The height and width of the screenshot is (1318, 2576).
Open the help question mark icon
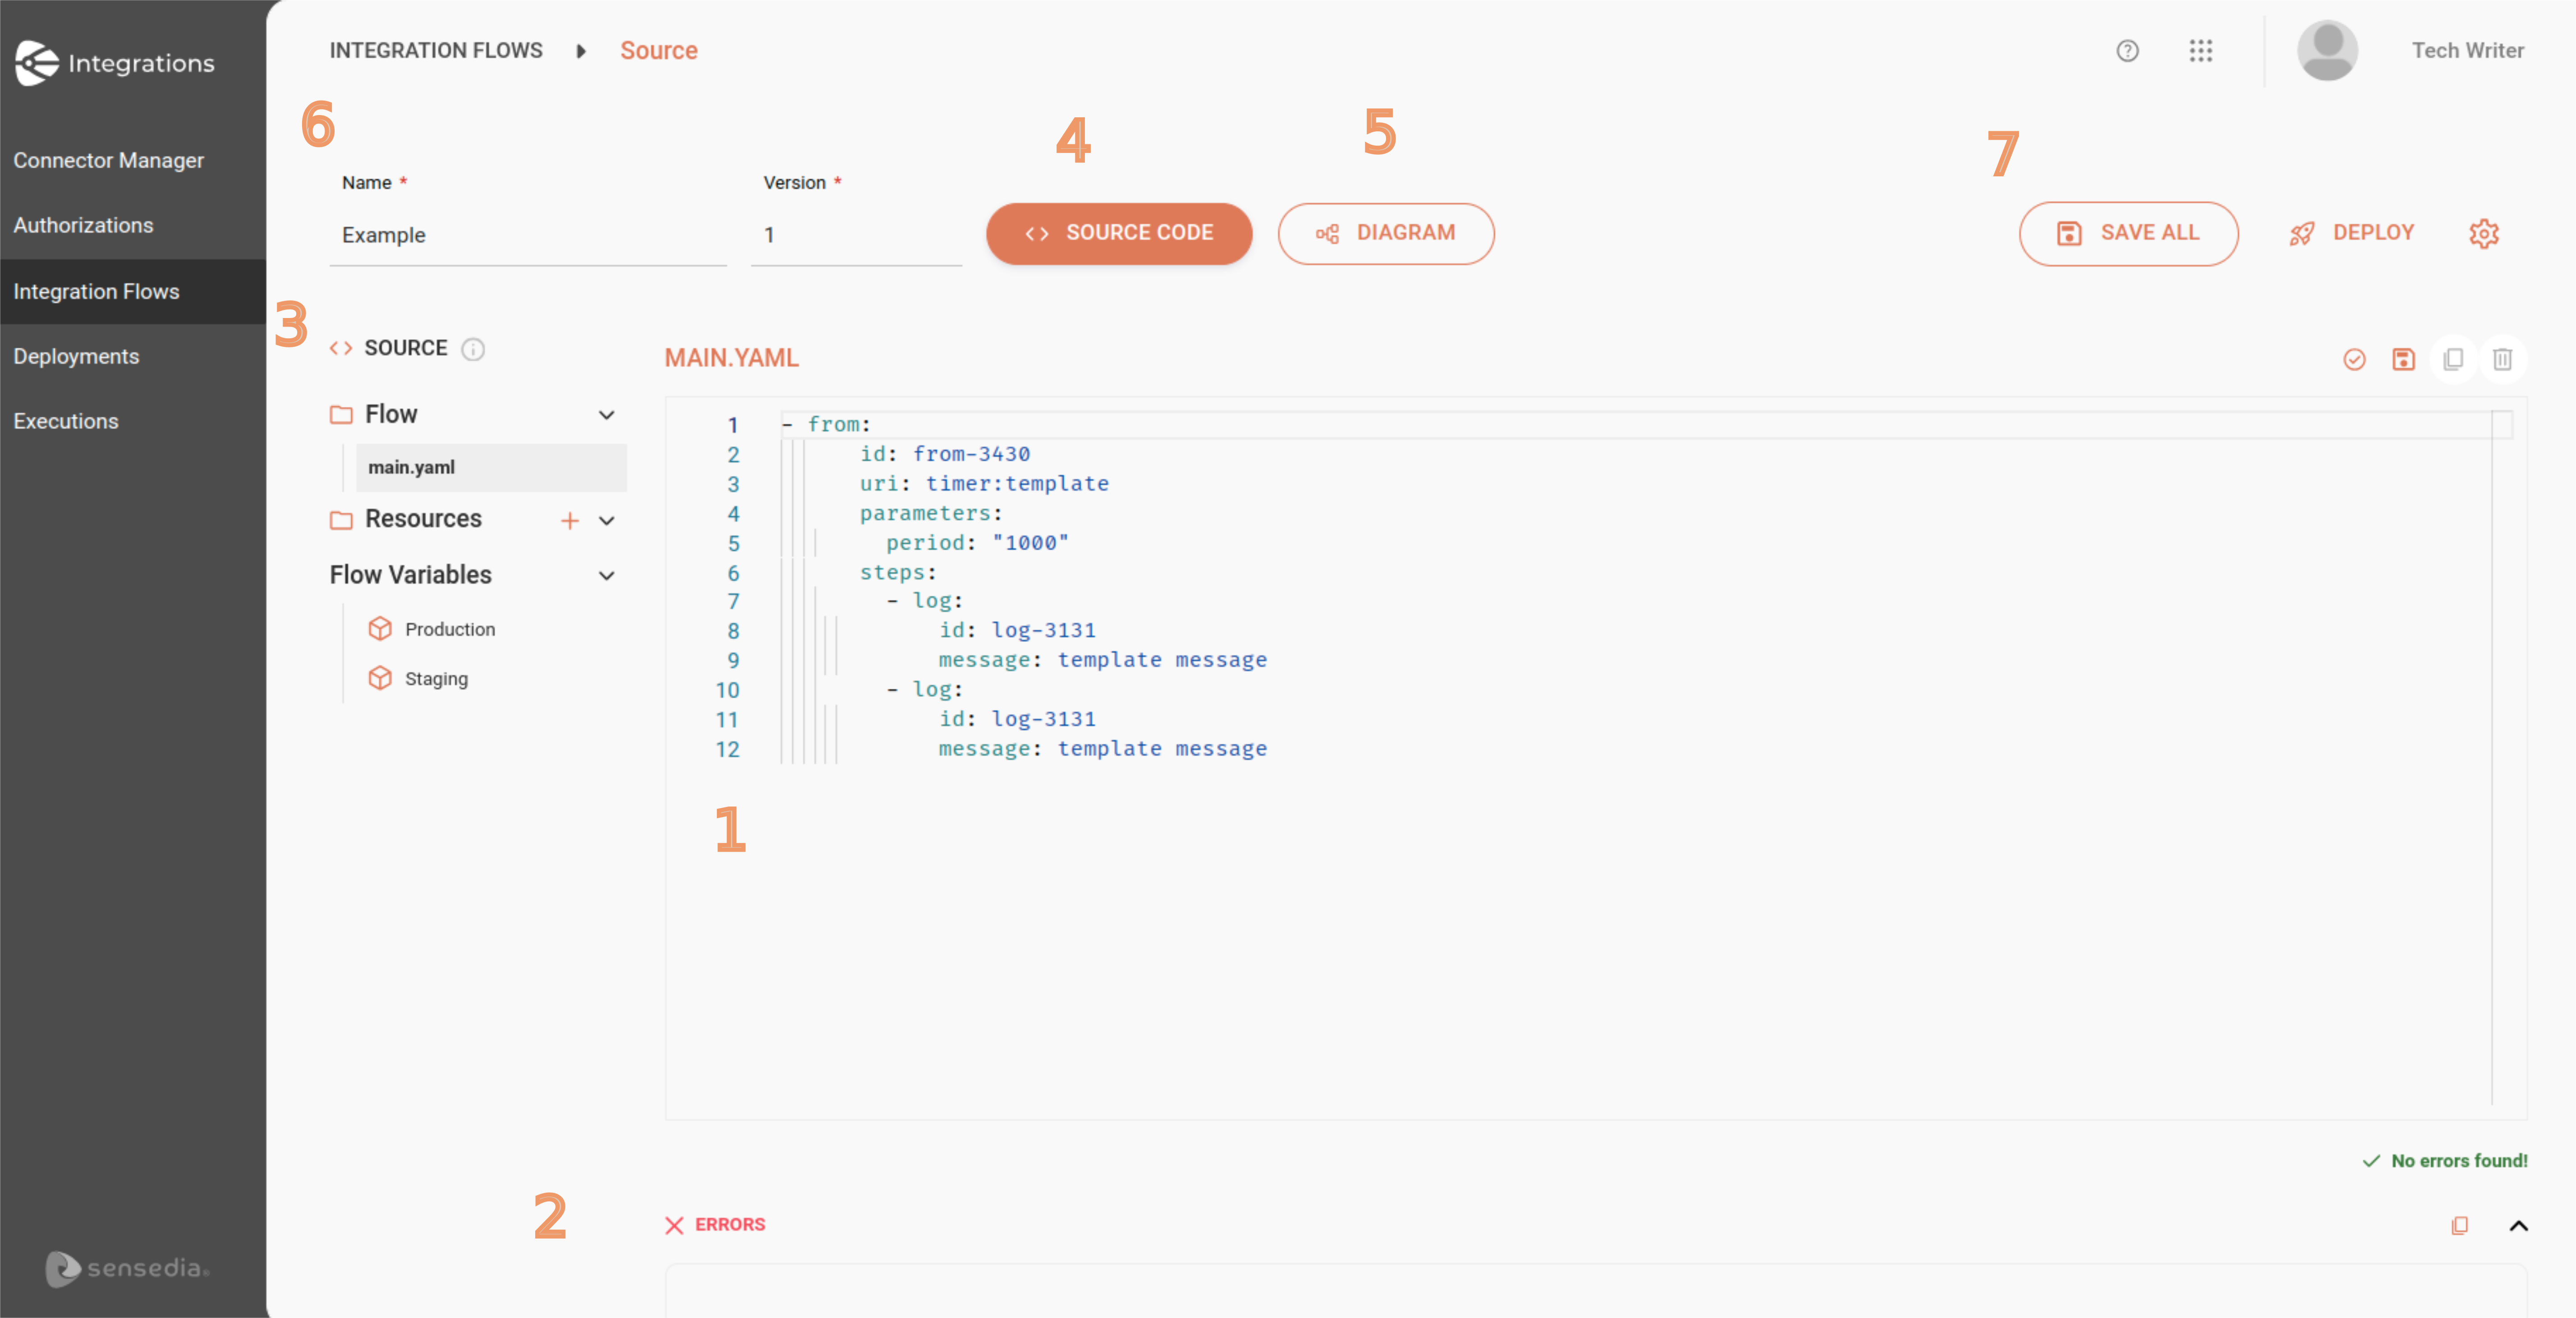coord(2127,50)
